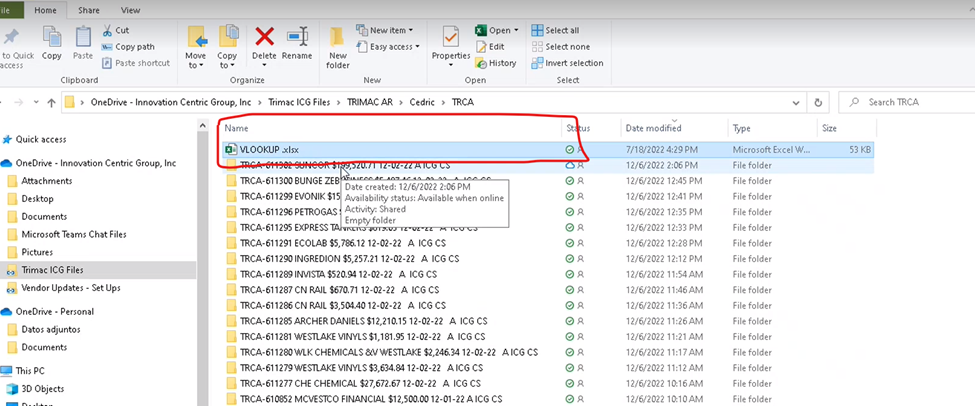
Task: Select folder TRCA-611289 INVISTA $520.94
Action: (x=547, y=274)
